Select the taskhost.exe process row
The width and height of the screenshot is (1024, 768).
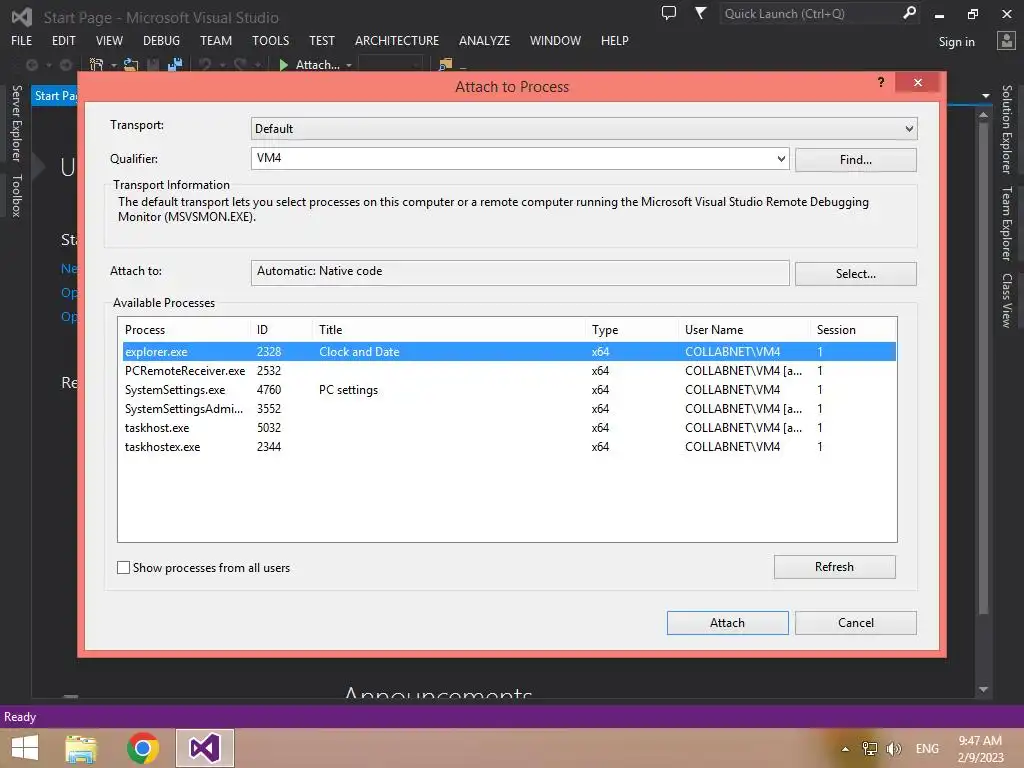[509, 428]
